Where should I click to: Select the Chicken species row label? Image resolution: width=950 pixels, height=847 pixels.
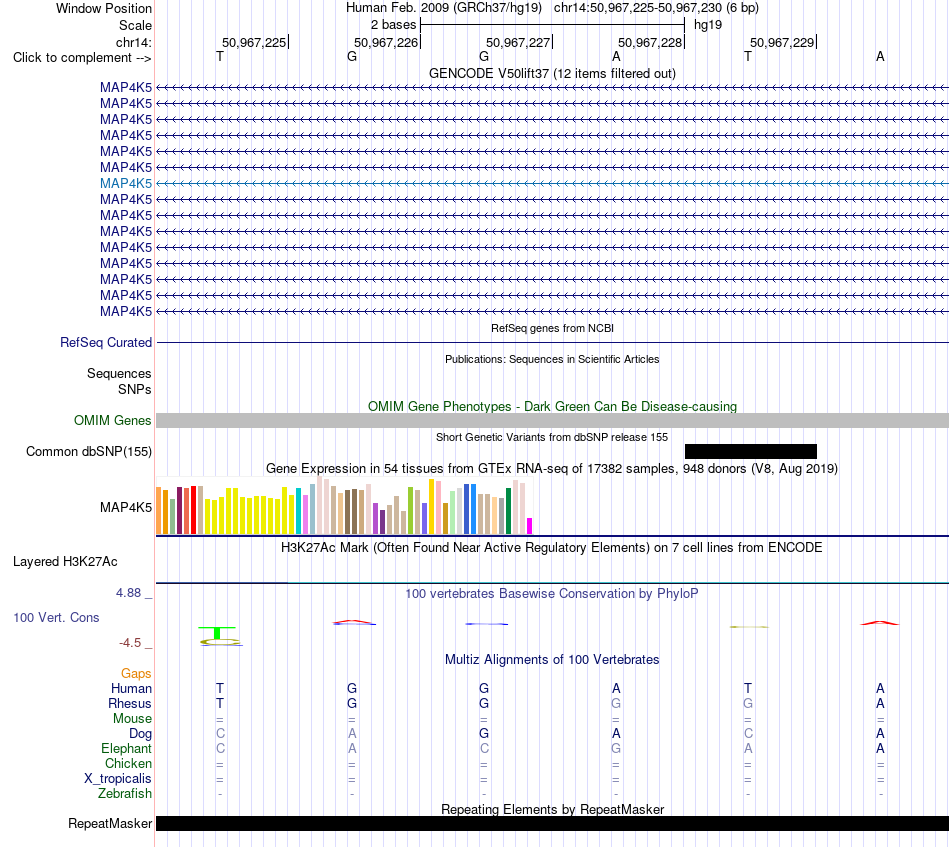128,763
